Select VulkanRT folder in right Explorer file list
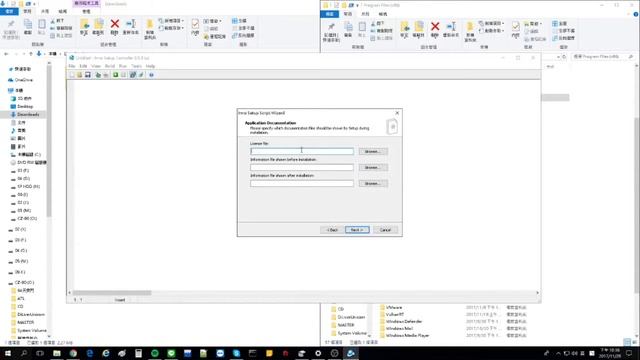 coord(392,315)
